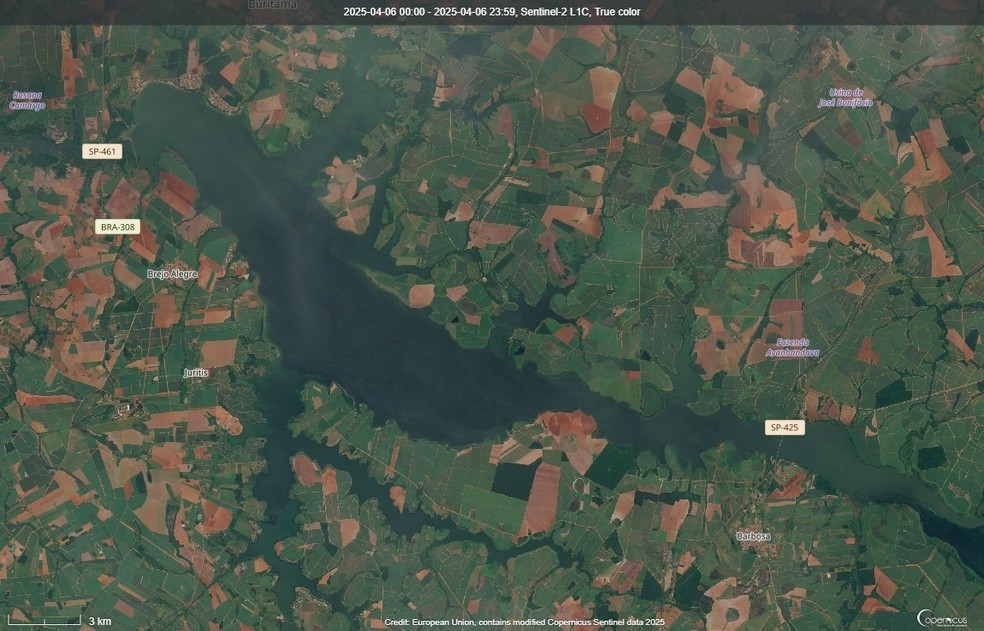
Task: Click the Barbosa town label
Action: tap(753, 536)
